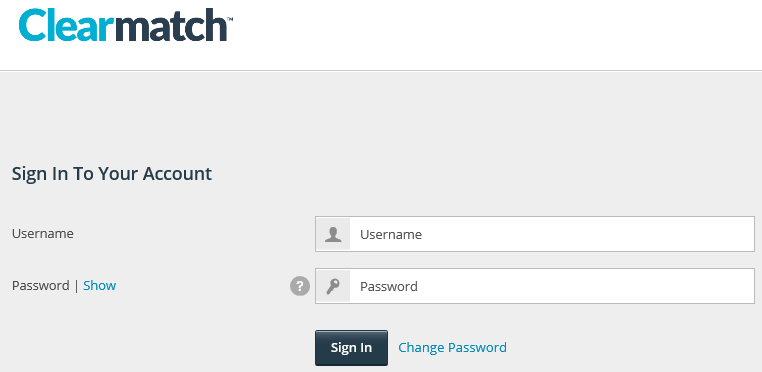
Task: Click the Clearmatch logo
Action: 125,25
